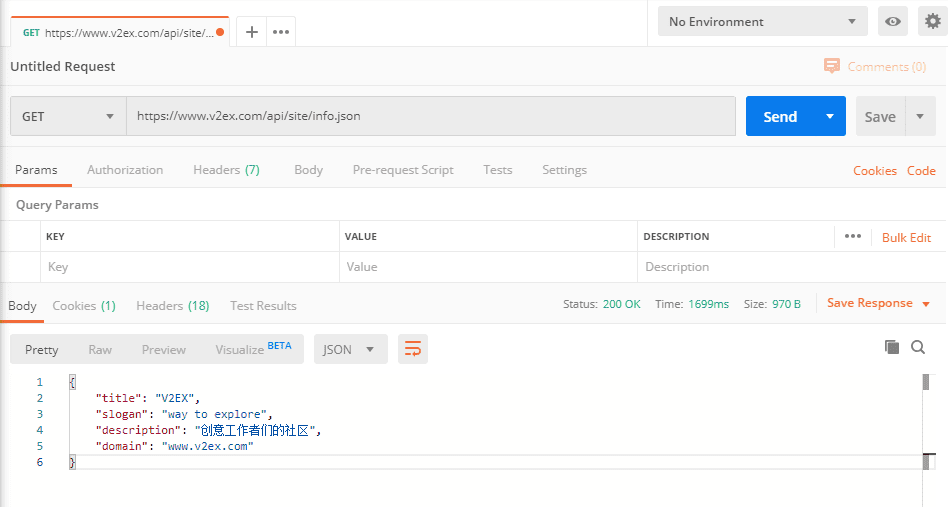Select the GET v2ex request tab
The image size is (948, 507).
coord(120,33)
